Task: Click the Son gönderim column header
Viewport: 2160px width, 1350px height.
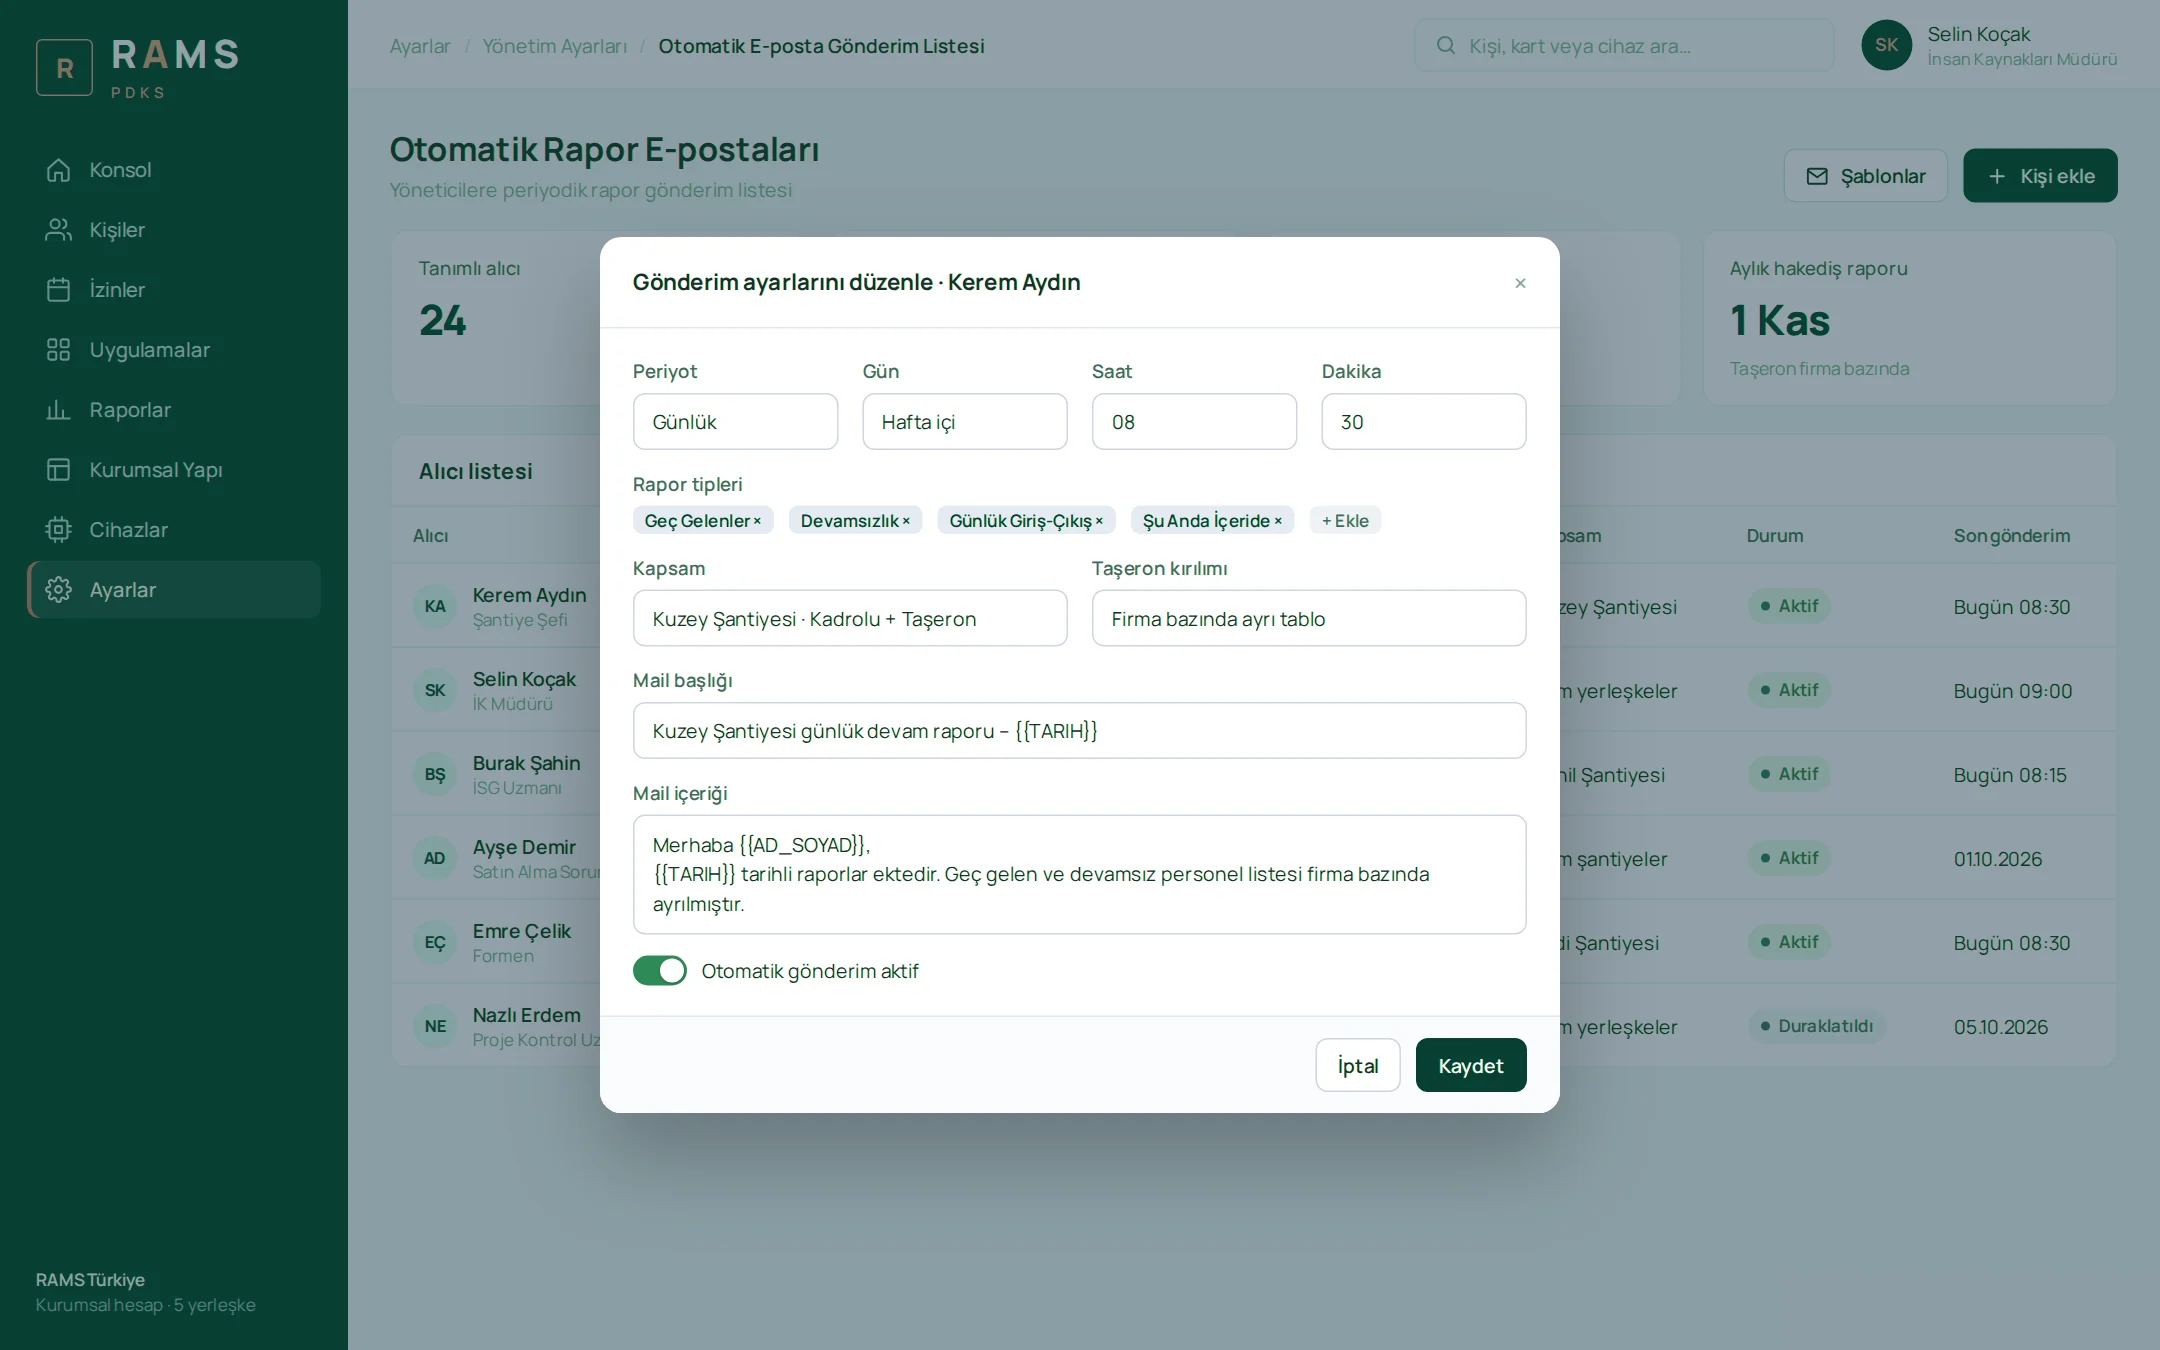Action: (2012, 536)
